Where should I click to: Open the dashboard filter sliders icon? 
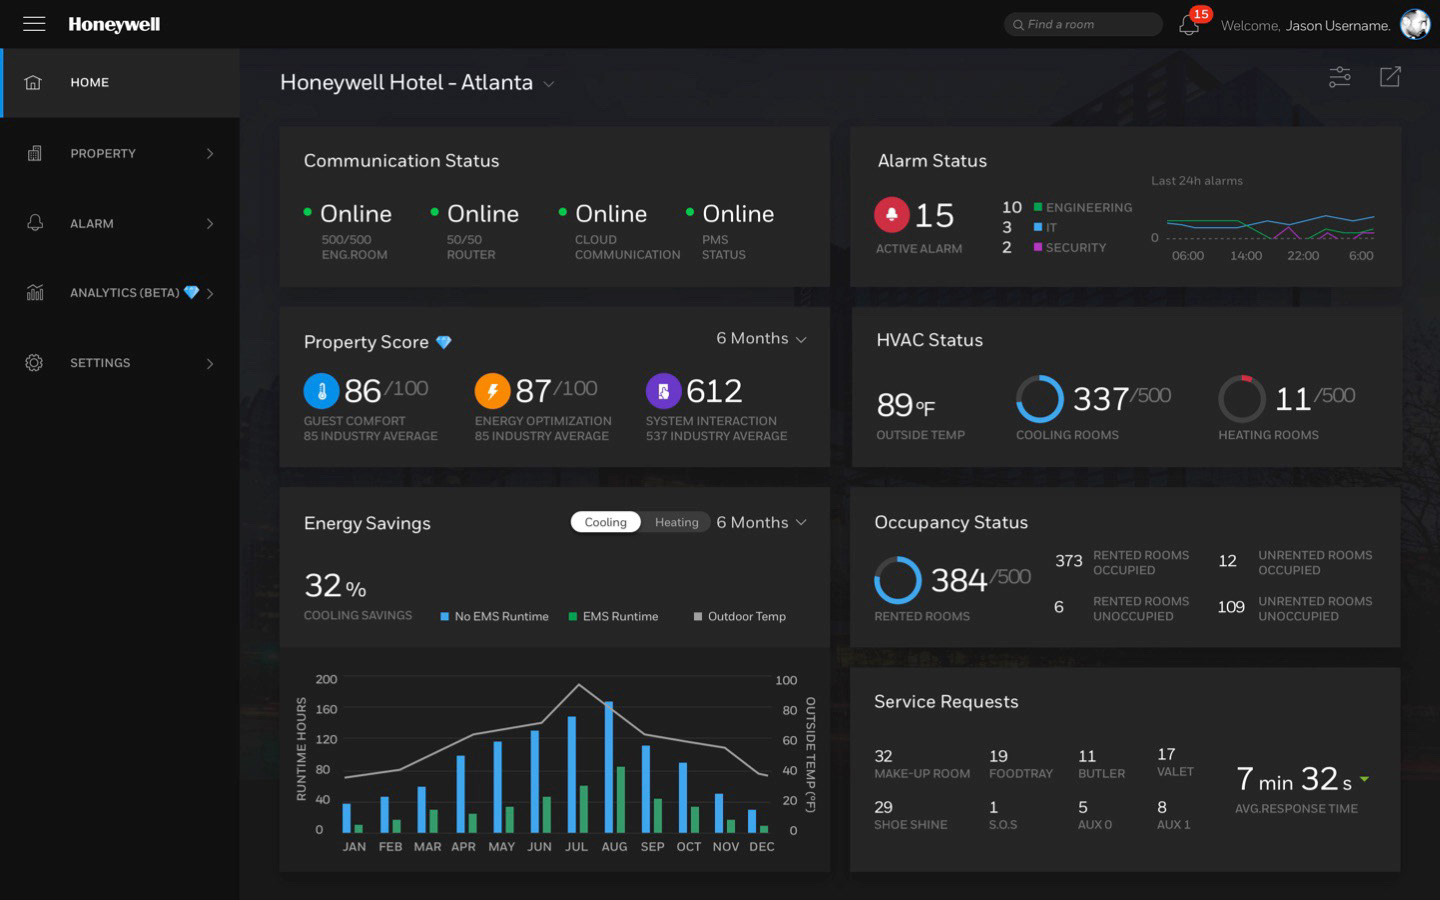[x=1340, y=77]
